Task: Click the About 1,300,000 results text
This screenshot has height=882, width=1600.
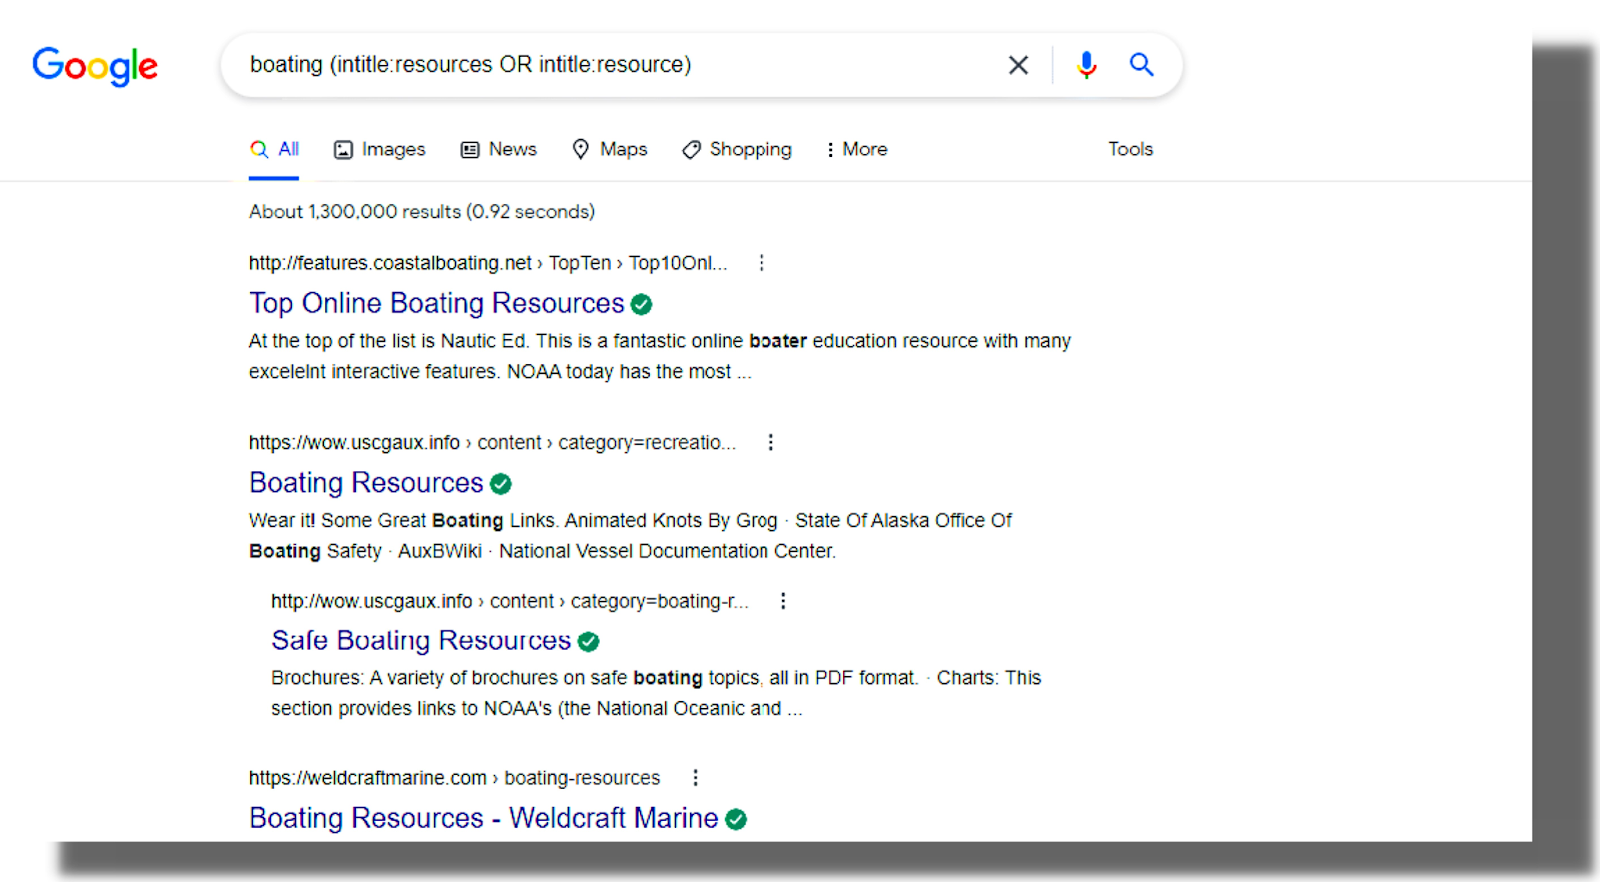Action: [422, 212]
